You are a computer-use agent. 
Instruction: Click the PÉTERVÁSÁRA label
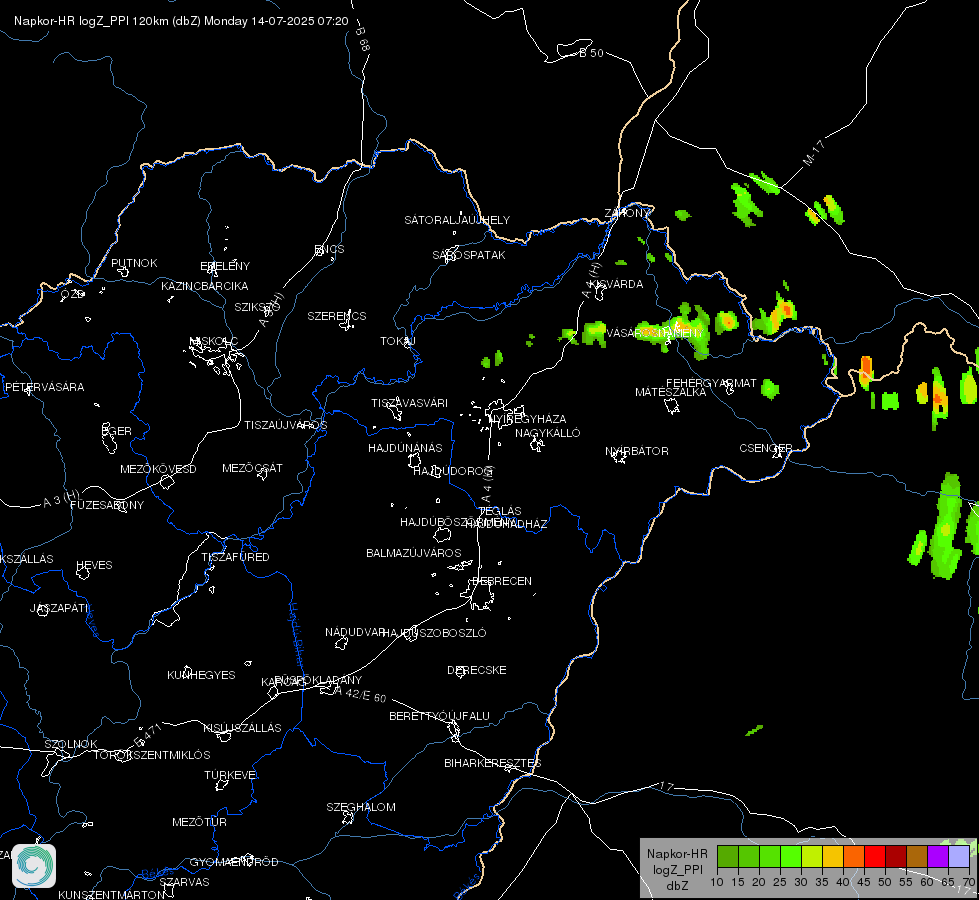click(x=44, y=387)
